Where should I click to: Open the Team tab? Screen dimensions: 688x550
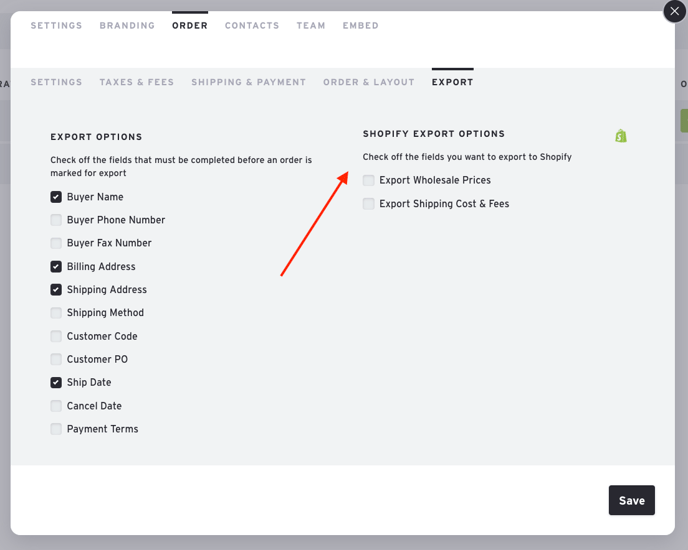(311, 25)
